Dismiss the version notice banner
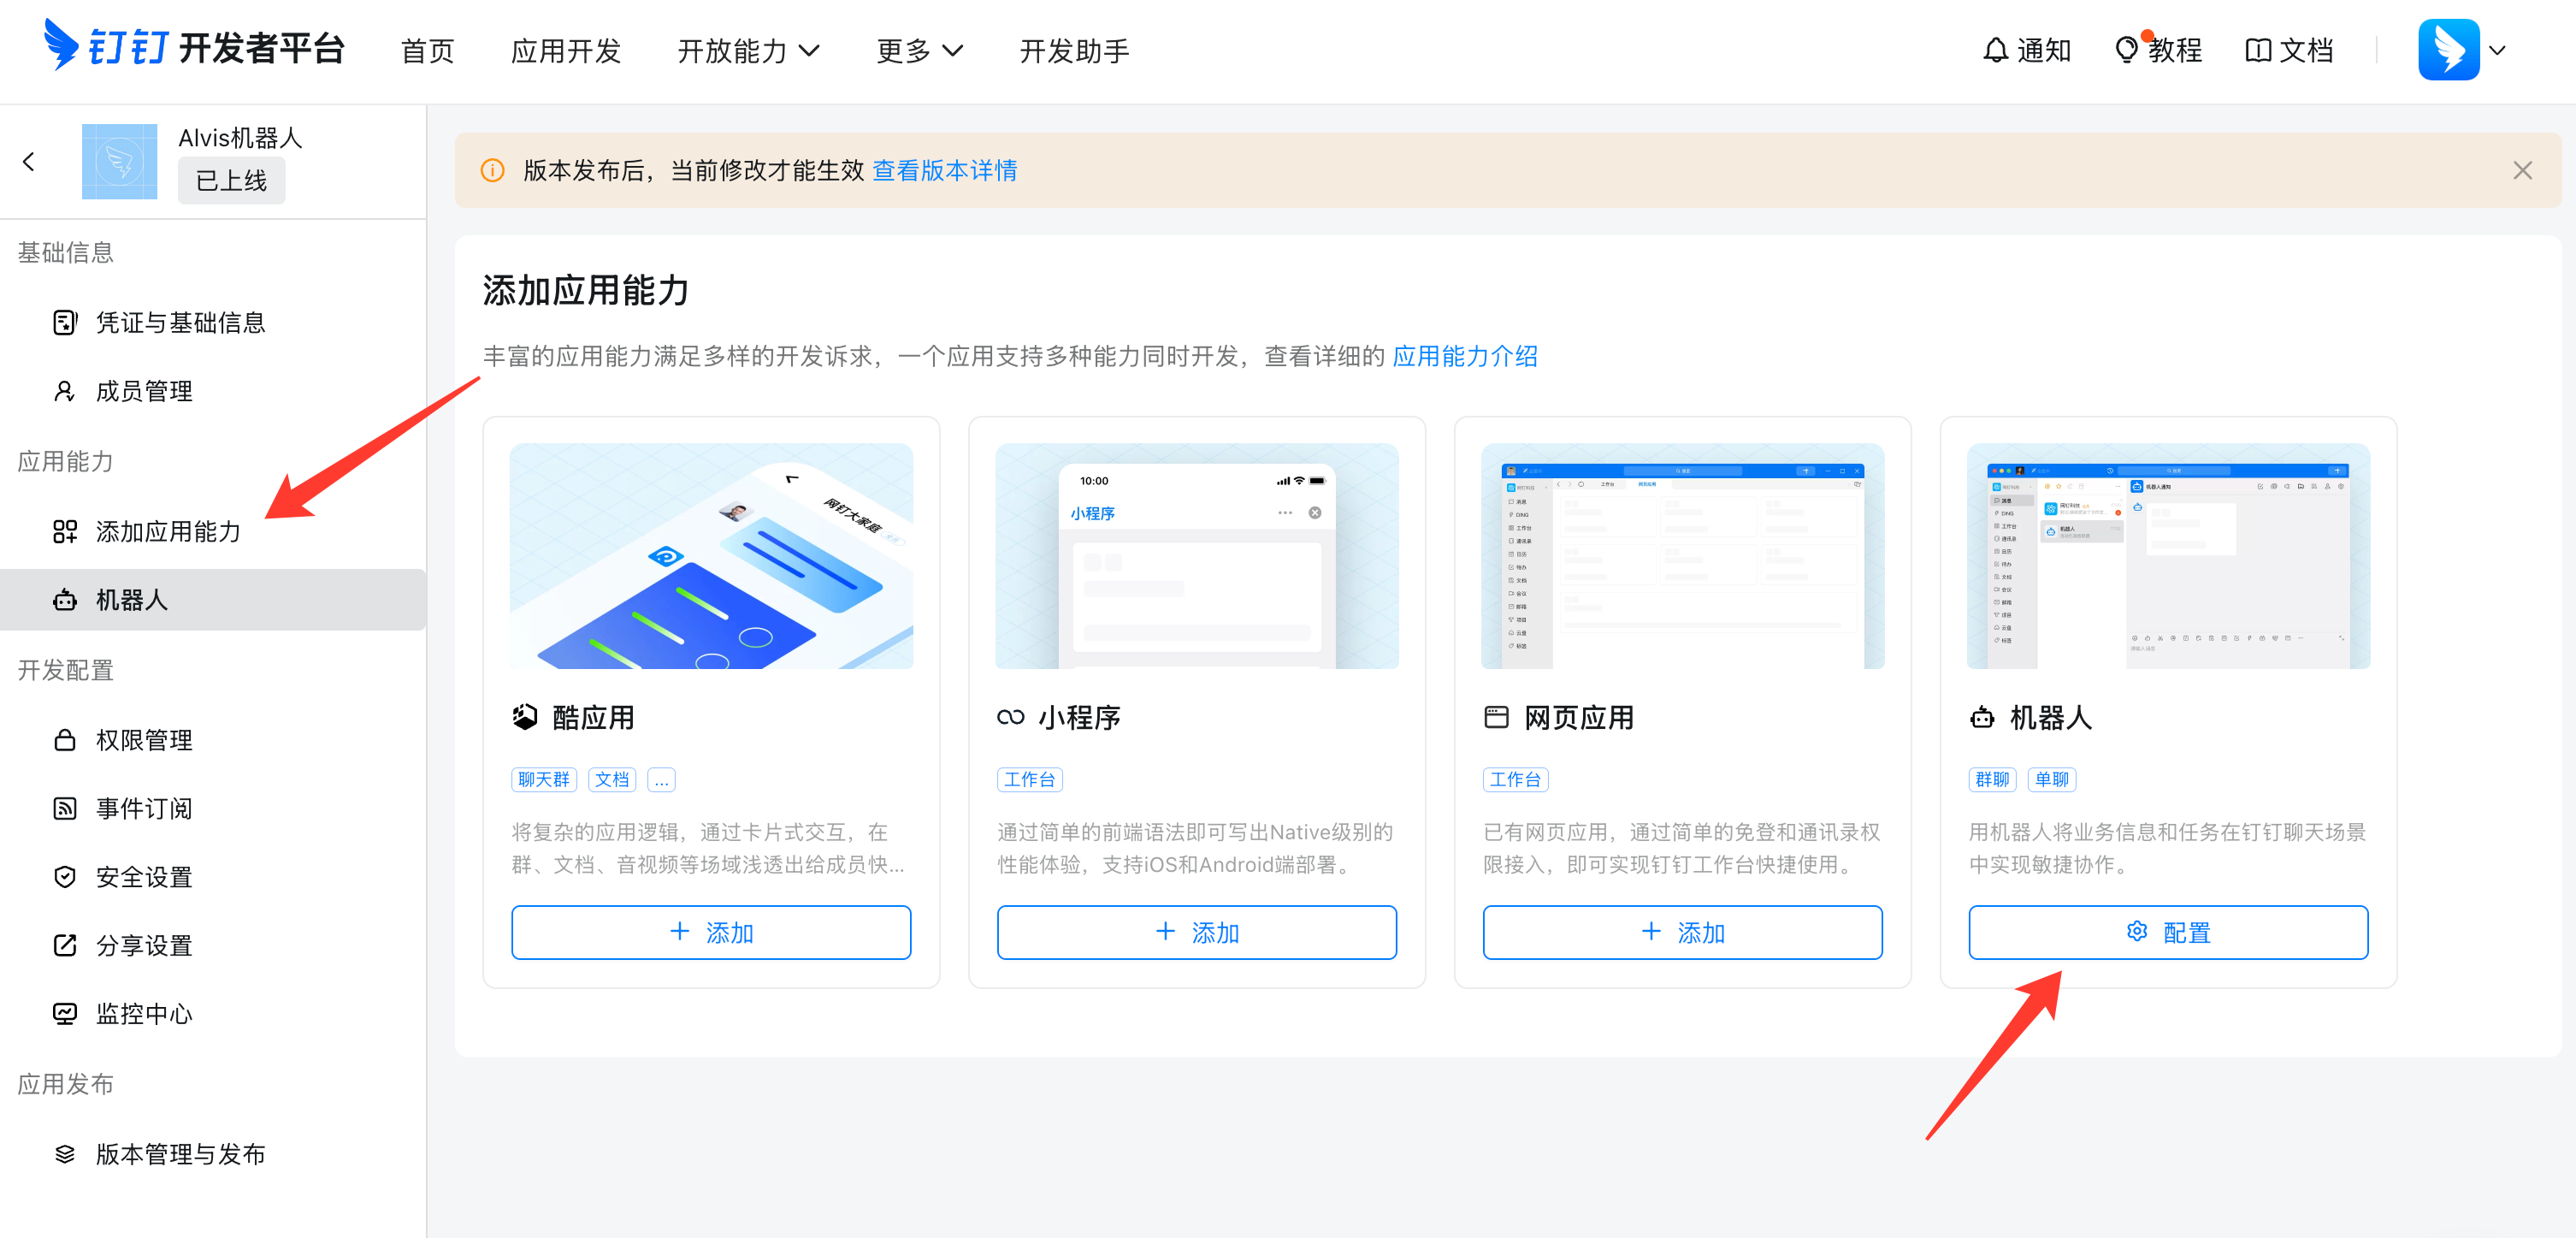The height and width of the screenshot is (1238, 2576). [2522, 170]
